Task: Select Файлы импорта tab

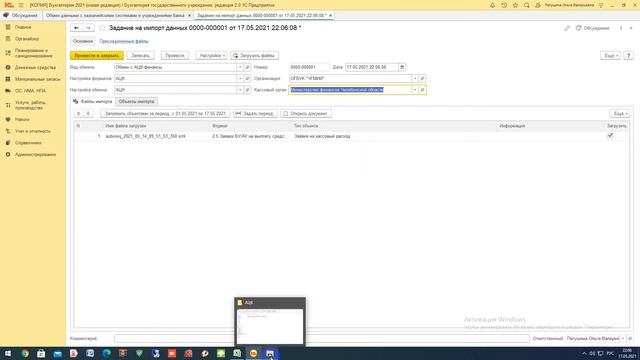Action: click(93, 101)
